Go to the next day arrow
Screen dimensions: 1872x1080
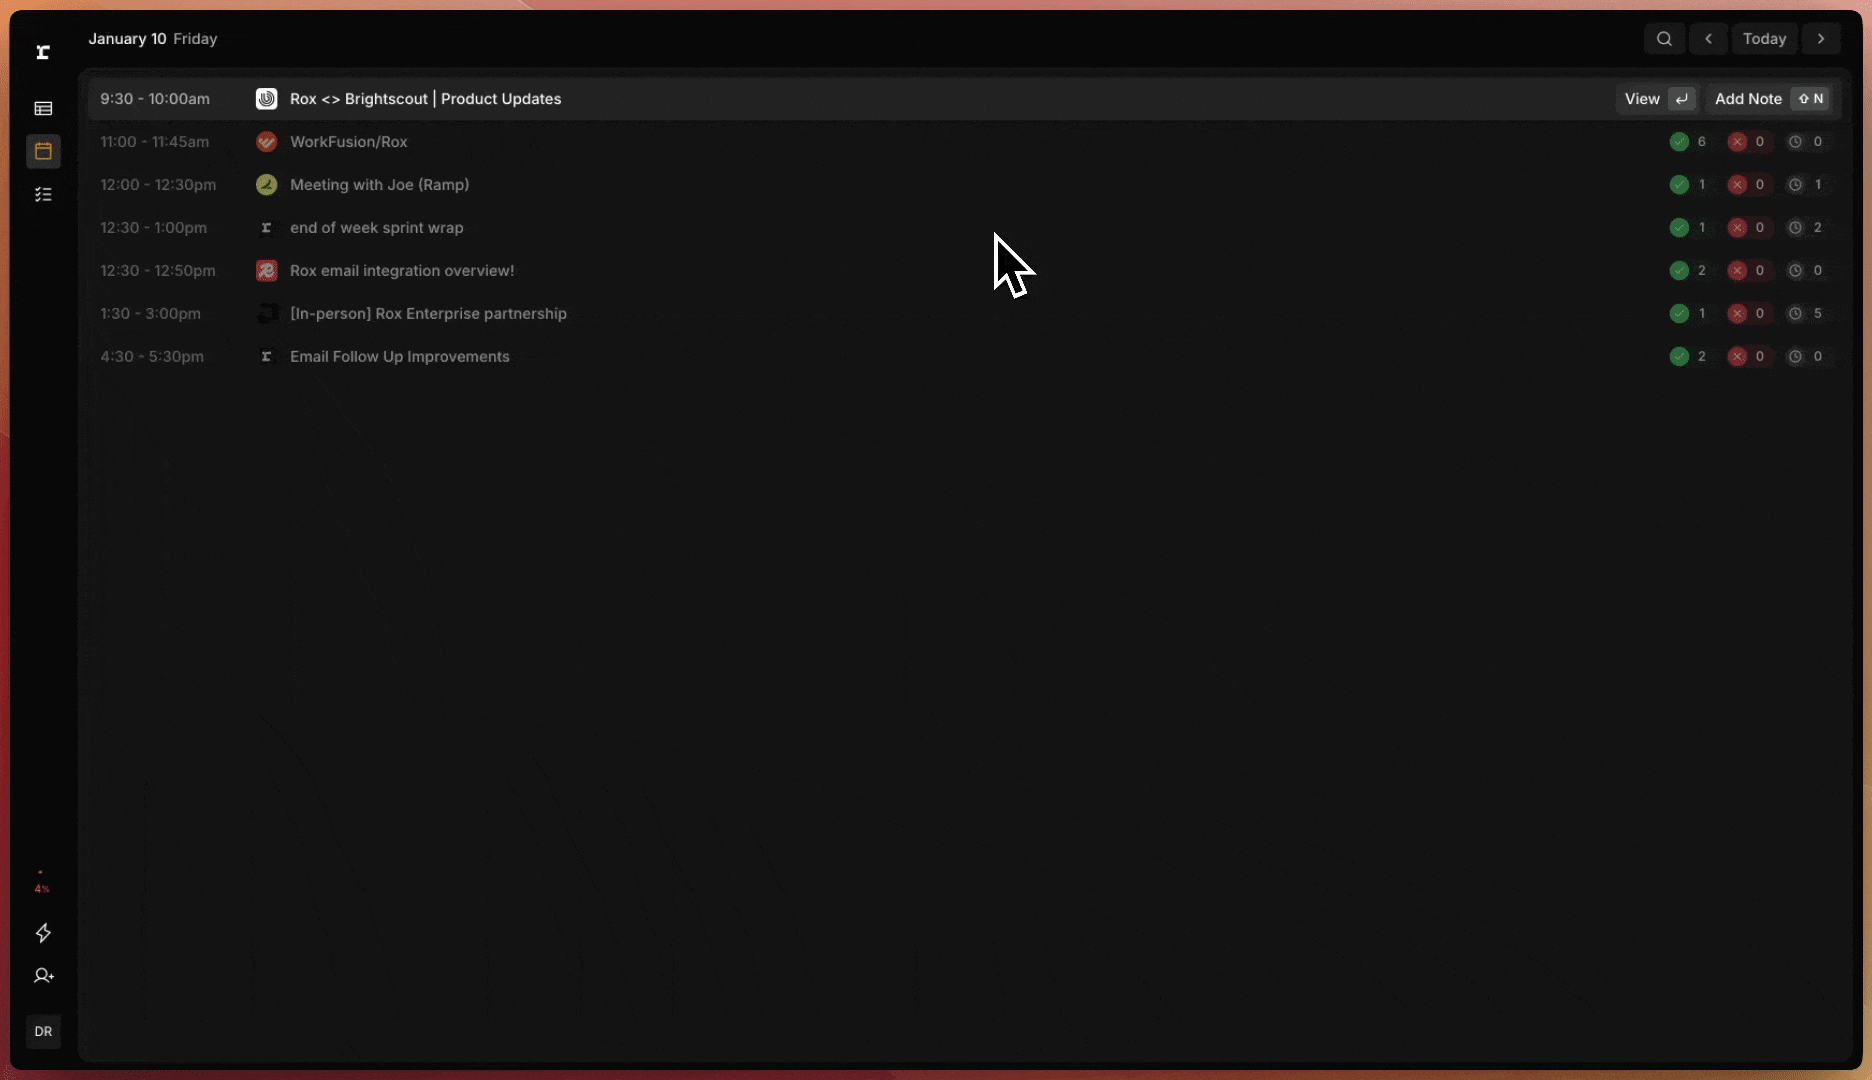pyautogui.click(x=1821, y=39)
